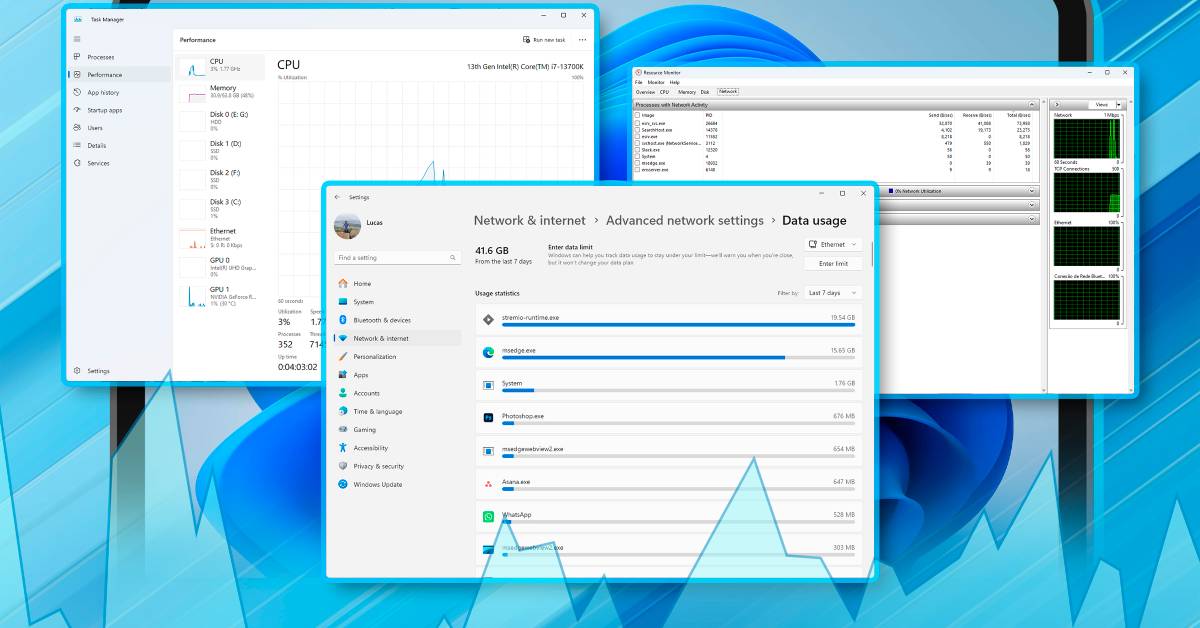
Task: Open the Monitor menu in Resource Monitor
Action: (x=655, y=82)
